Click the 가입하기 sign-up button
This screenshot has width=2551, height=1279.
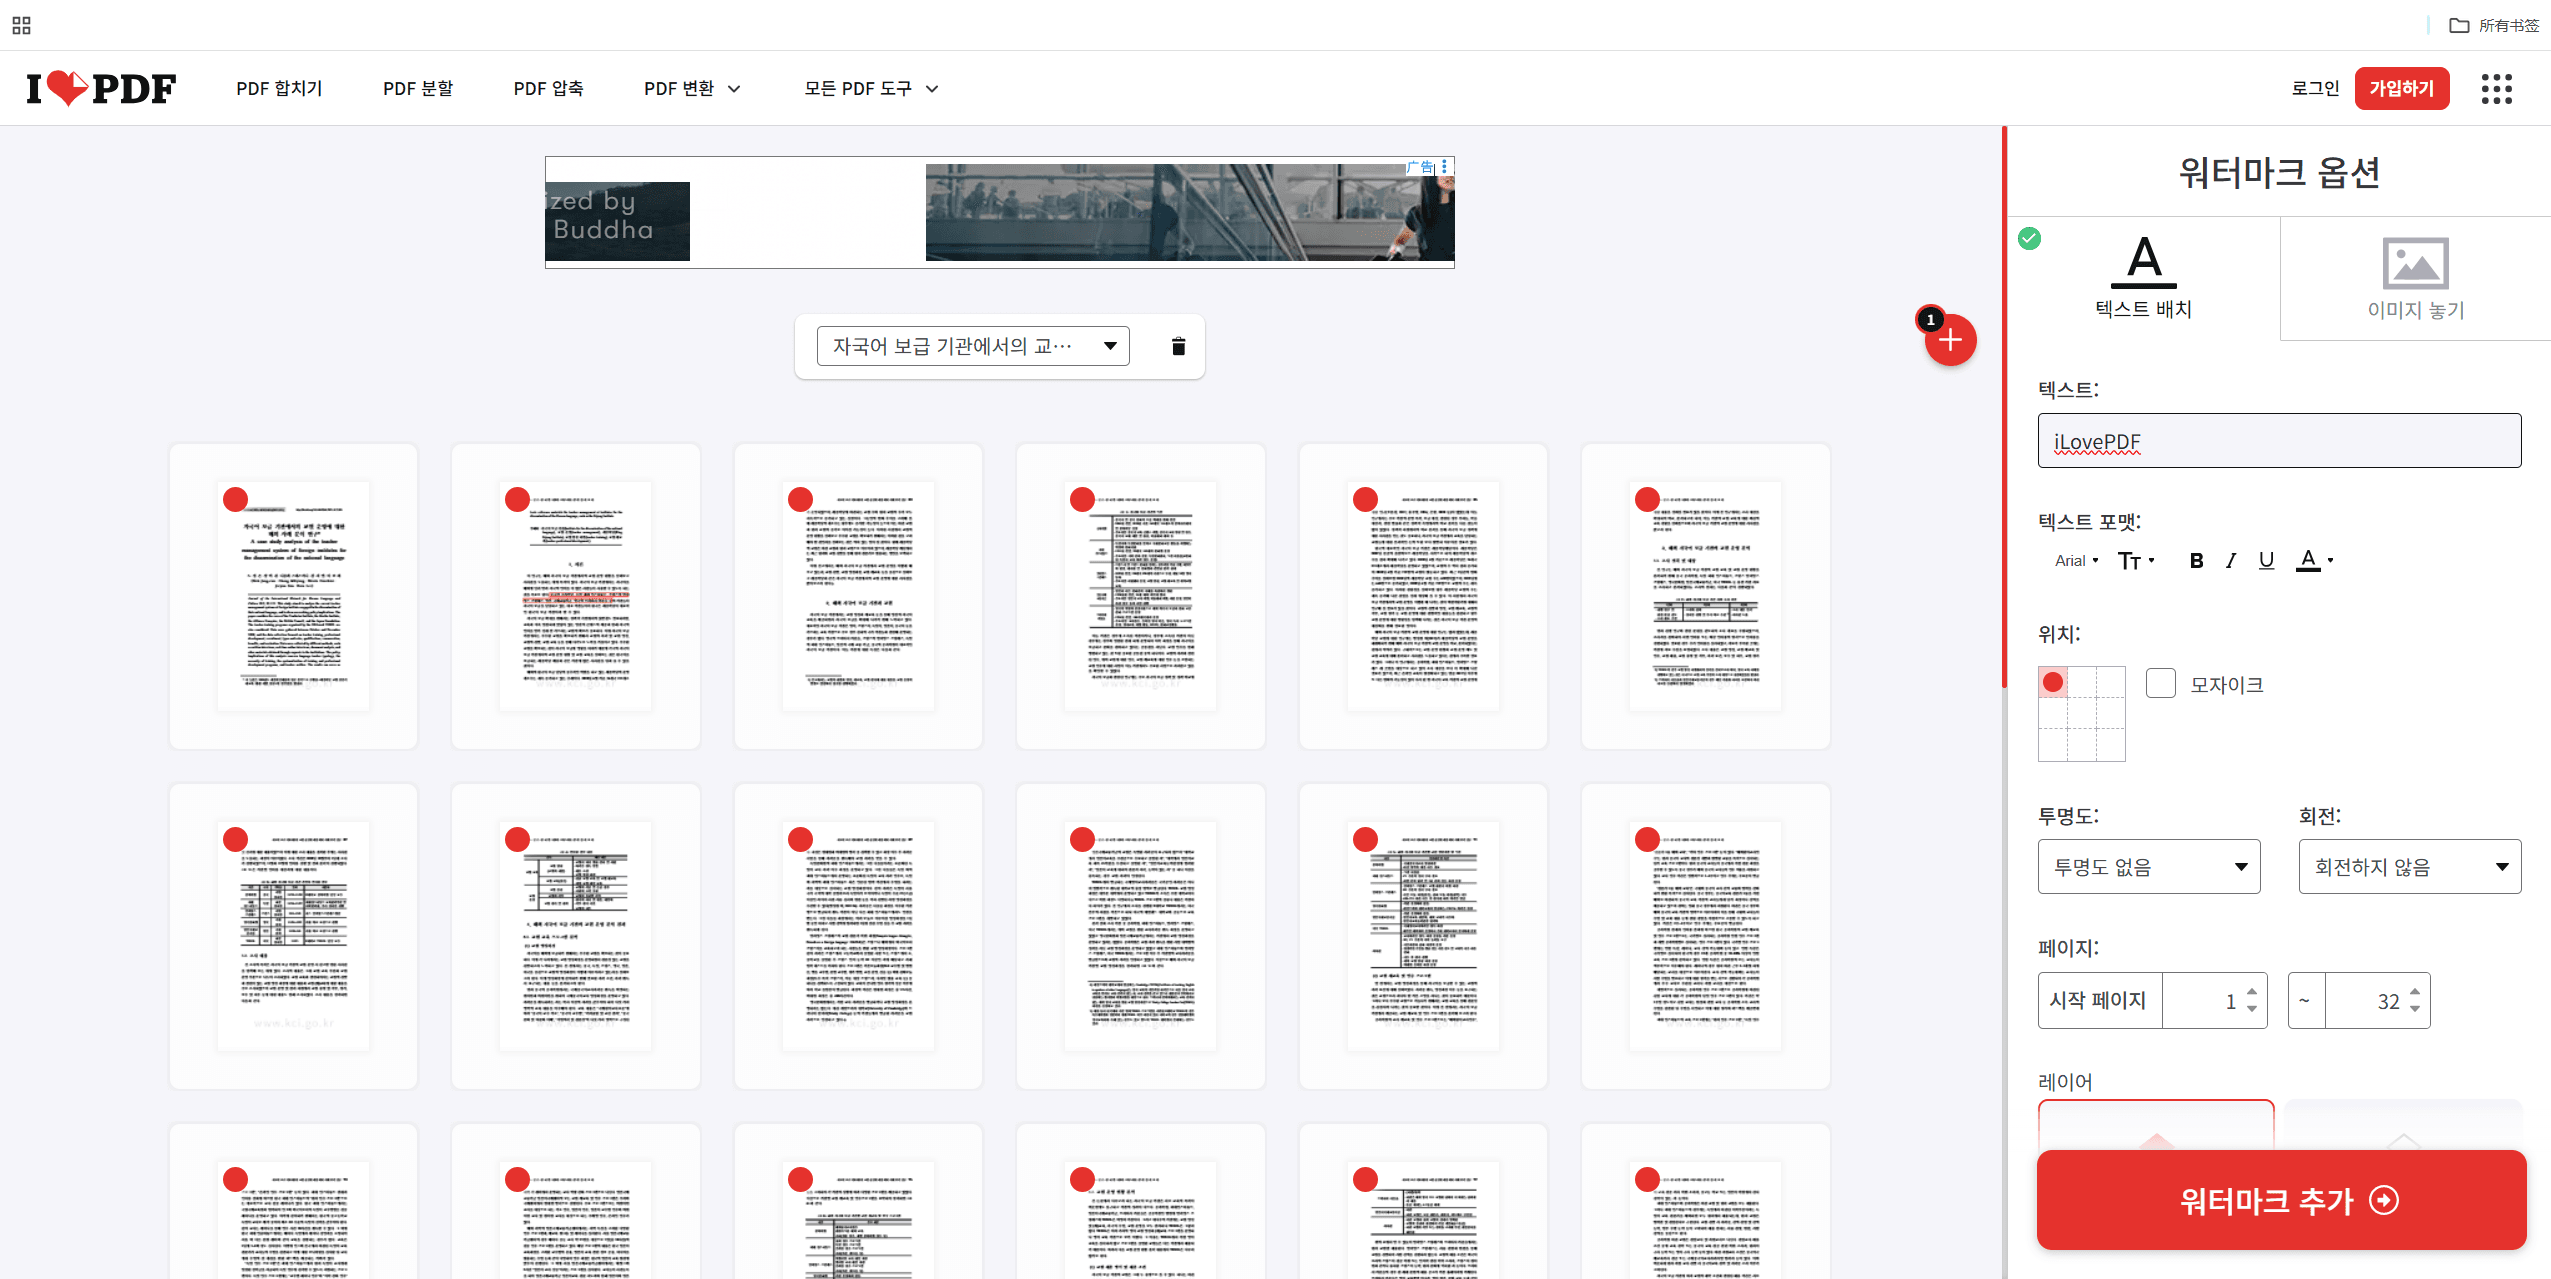click(x=2401, y=88)
